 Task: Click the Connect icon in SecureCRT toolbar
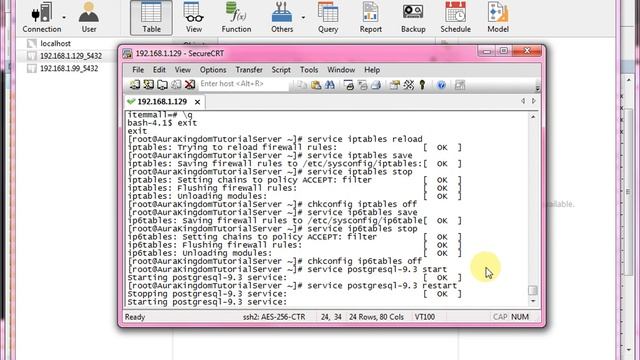click(x=135, y=84)
